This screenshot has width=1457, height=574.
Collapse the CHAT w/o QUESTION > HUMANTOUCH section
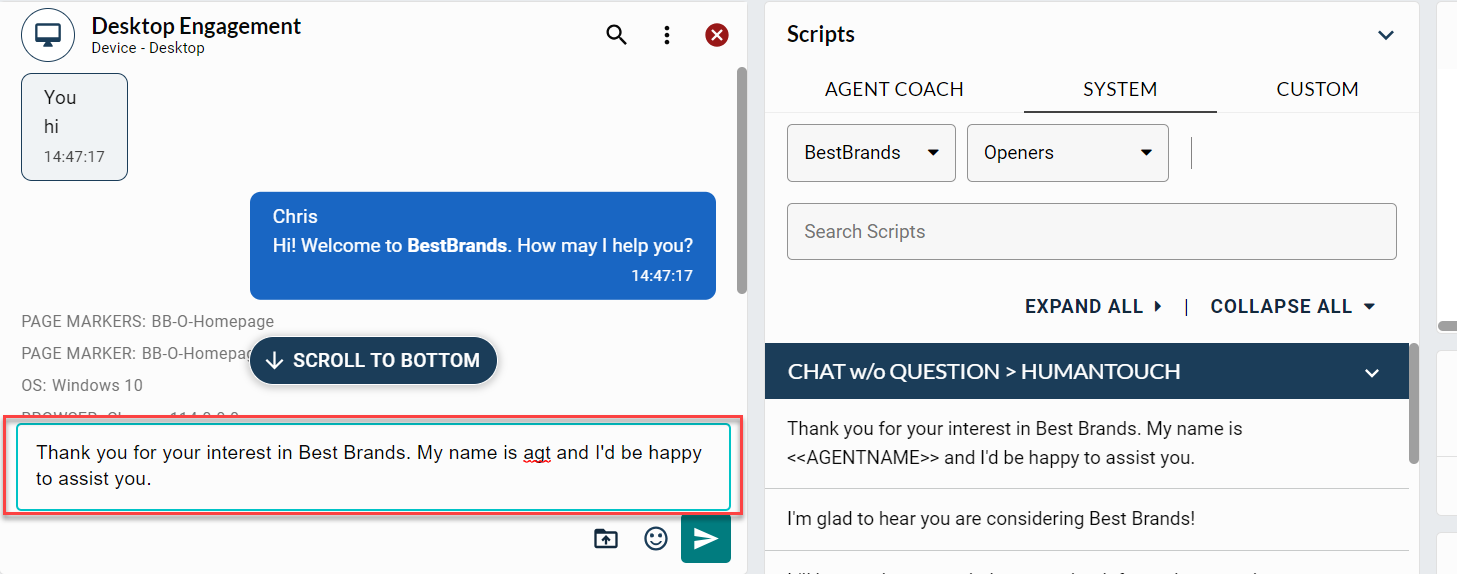tap(1372, 372)
